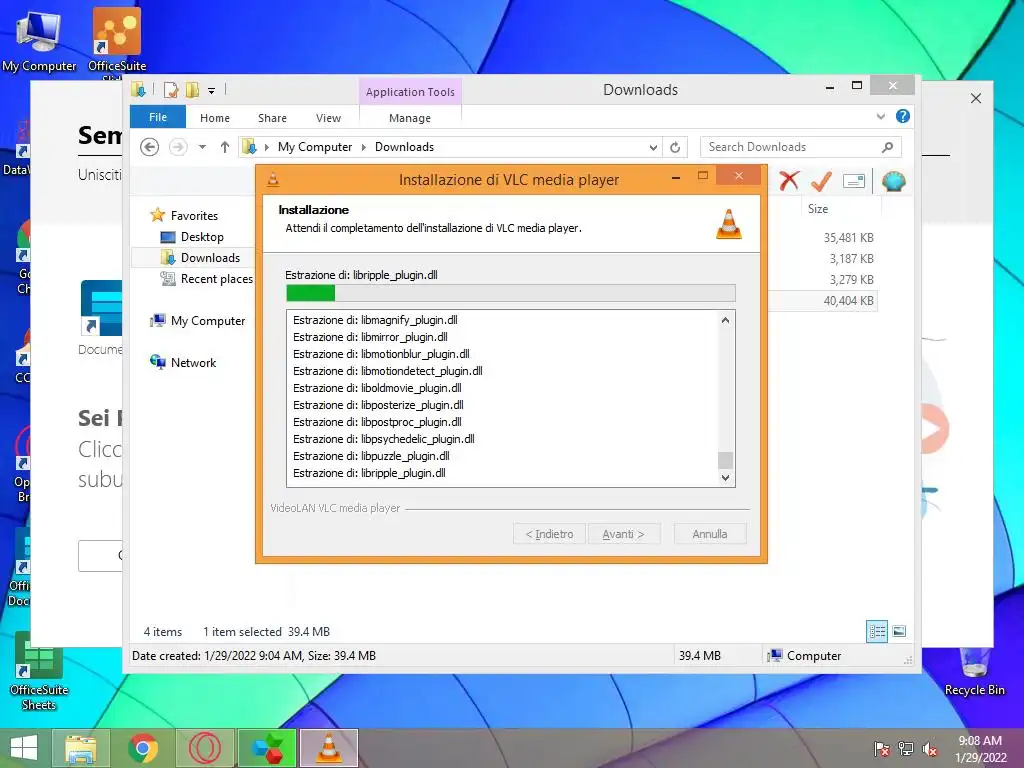Screen dimensions: 1024x768
Task: Select libmagnify_plugin.dll log line
Action: coord(376,320)
